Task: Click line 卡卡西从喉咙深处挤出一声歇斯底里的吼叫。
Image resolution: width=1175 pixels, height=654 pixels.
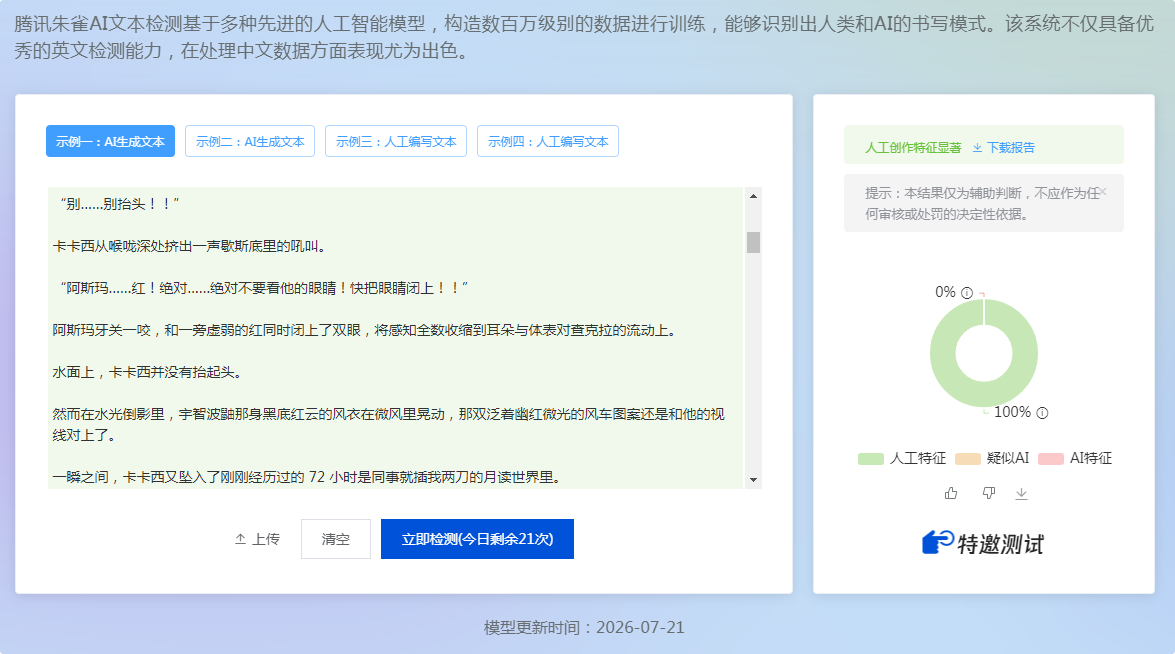Action: pyautogui.click(x=190, y=246)
